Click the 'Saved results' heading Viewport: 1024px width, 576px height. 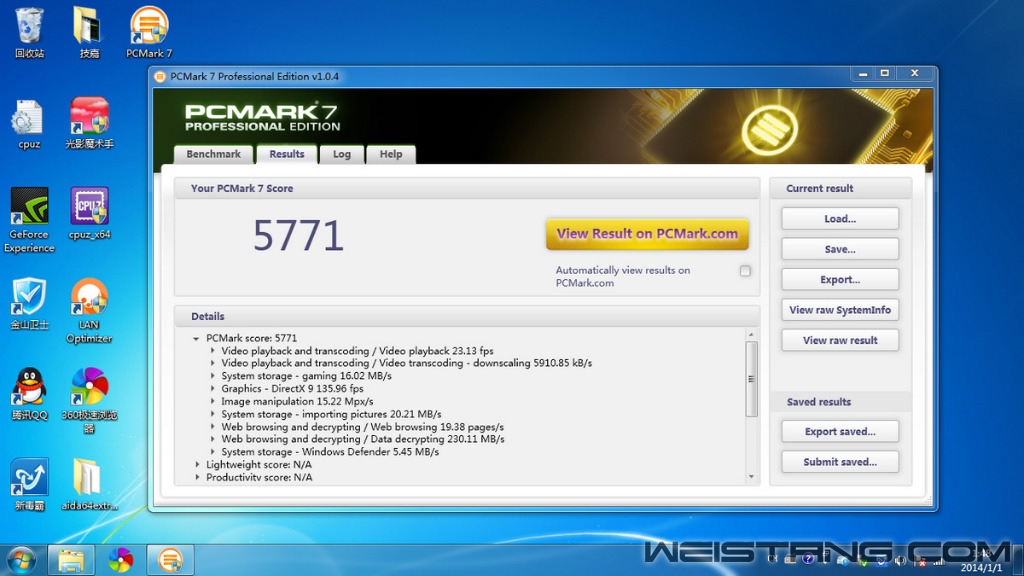[819, 402]
